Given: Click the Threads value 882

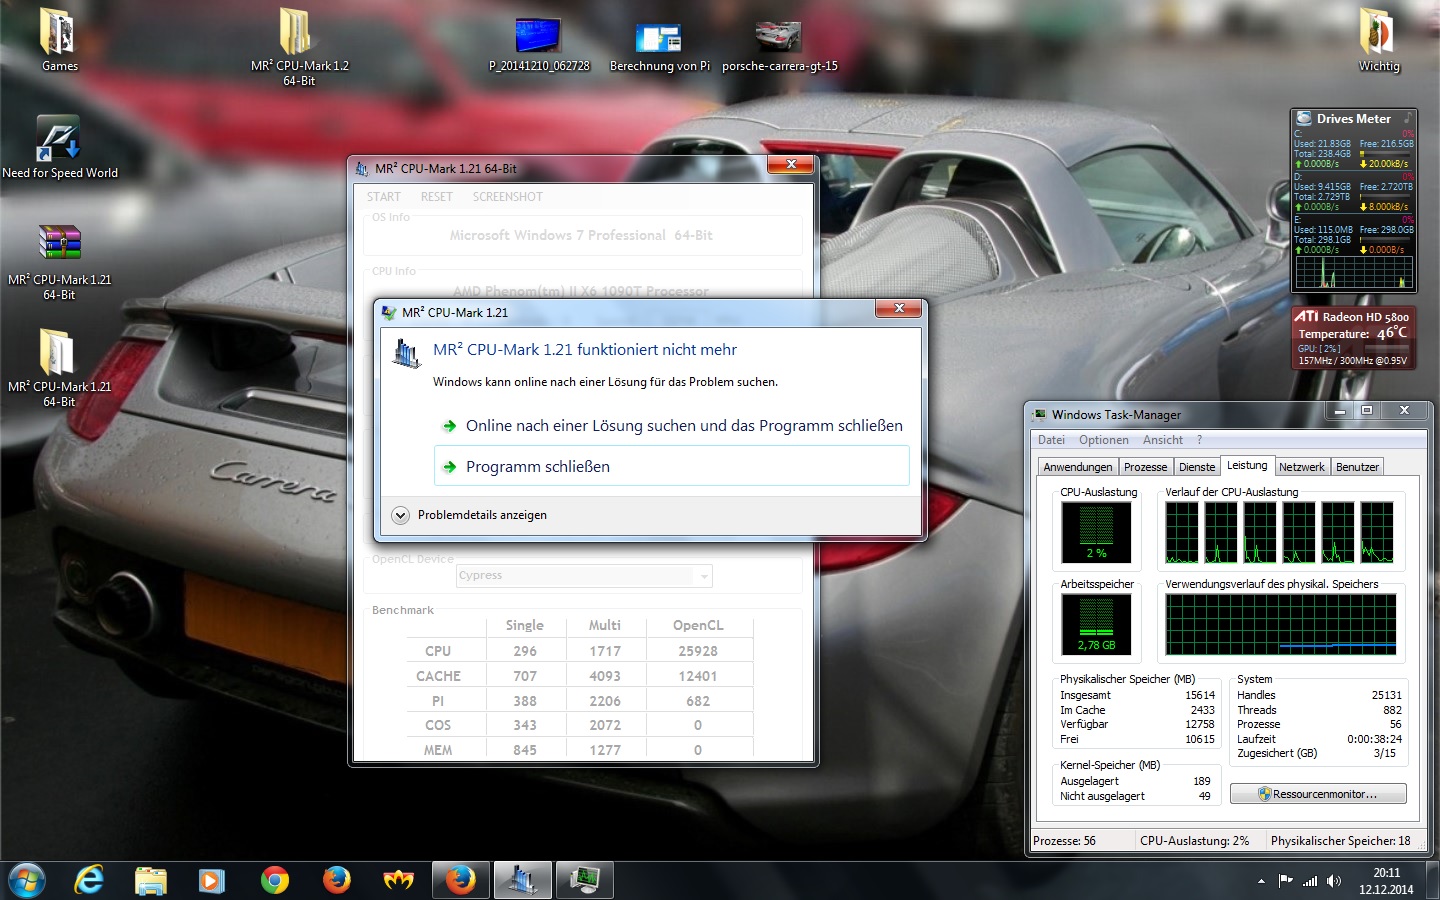Looking at the screenshot, I should click(x=1392, y=710).
